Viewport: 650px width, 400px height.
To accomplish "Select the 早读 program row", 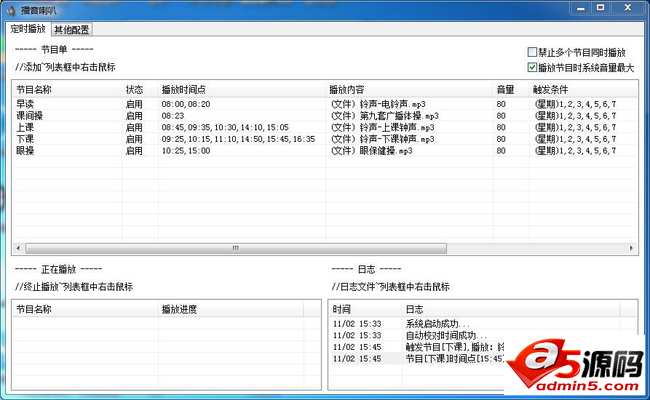I will coord(325,104).
